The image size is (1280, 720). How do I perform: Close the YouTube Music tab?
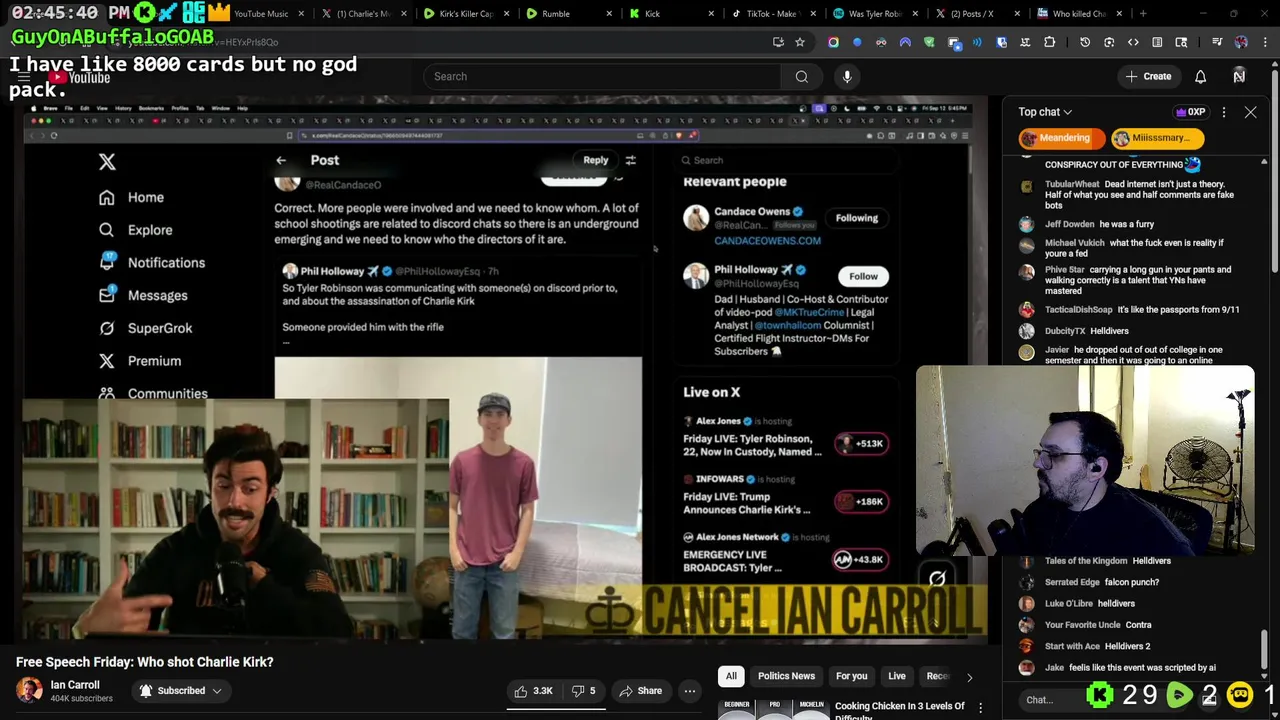coord(301,14)
